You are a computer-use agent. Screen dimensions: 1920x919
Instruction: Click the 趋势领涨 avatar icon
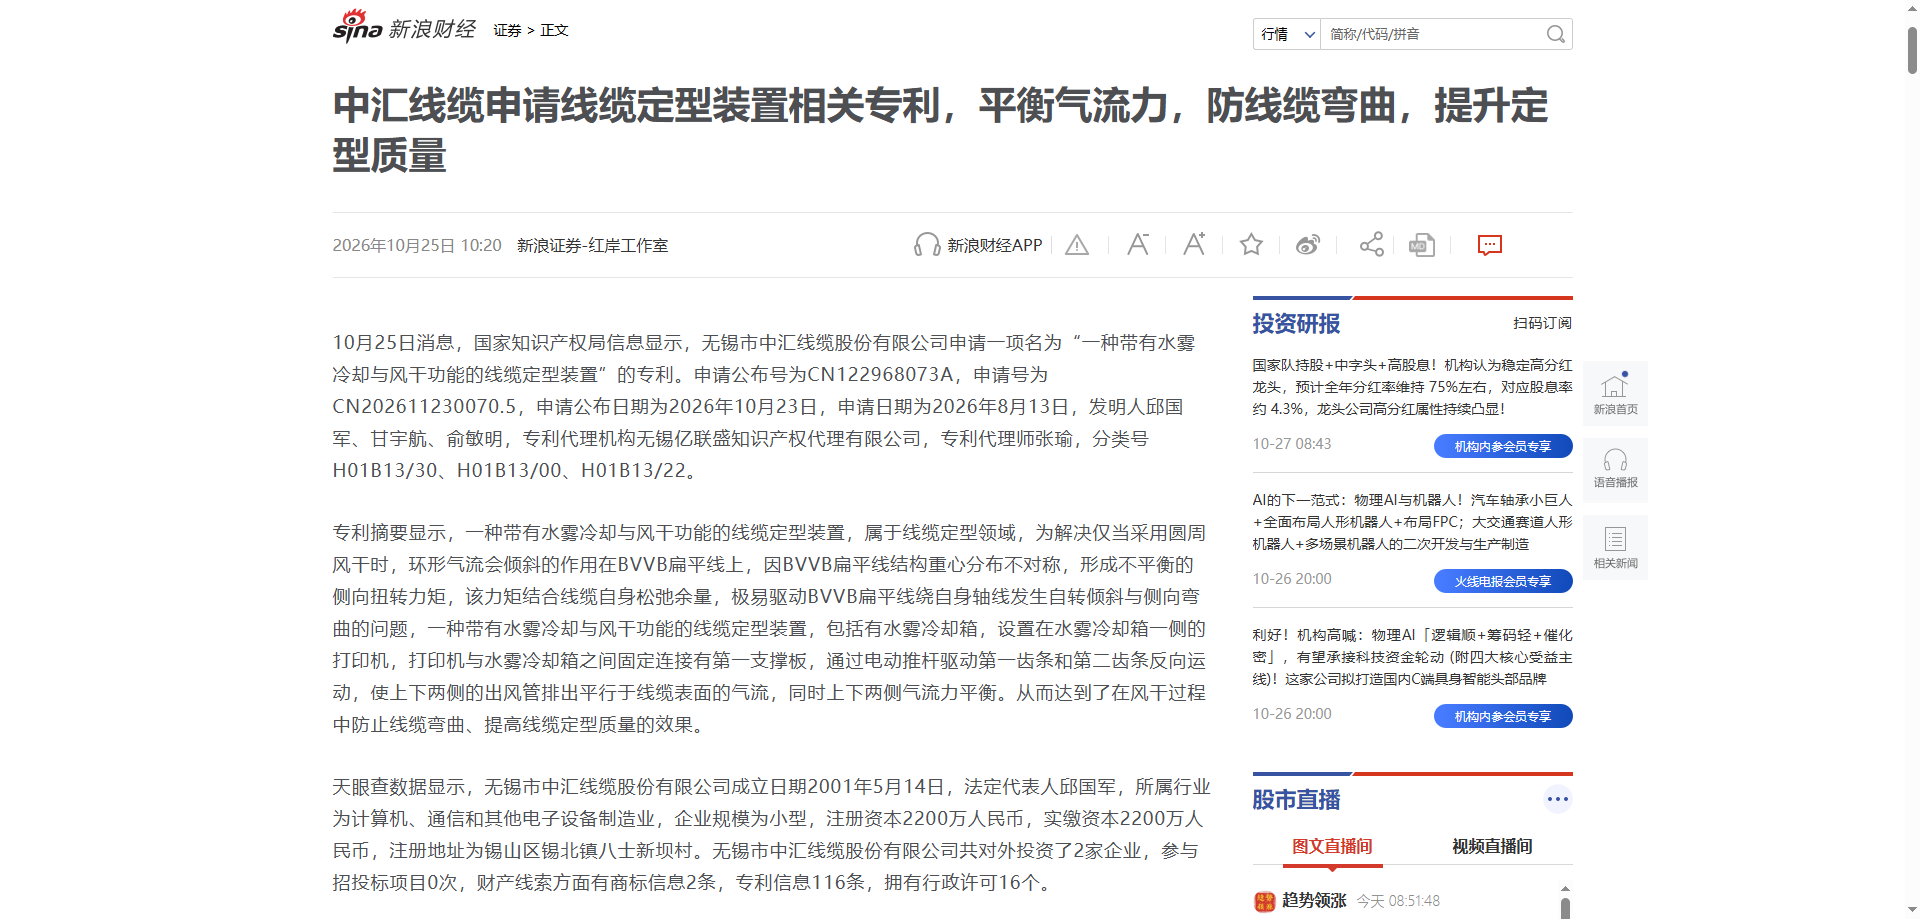tap(1265, 901)
